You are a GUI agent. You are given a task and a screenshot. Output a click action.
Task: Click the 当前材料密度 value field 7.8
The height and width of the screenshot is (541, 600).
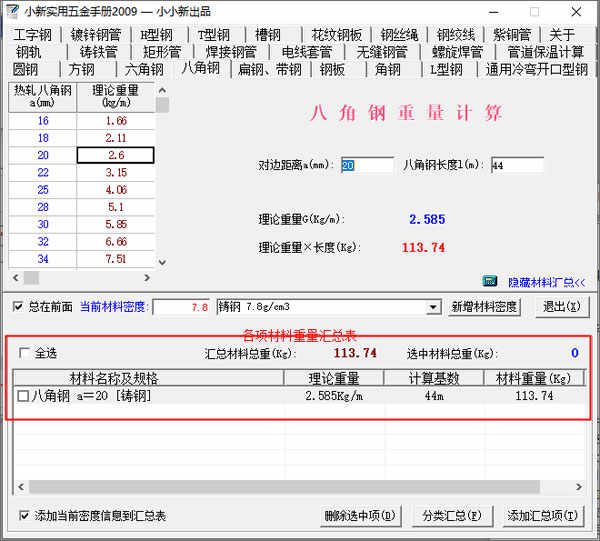pos(181,307)
